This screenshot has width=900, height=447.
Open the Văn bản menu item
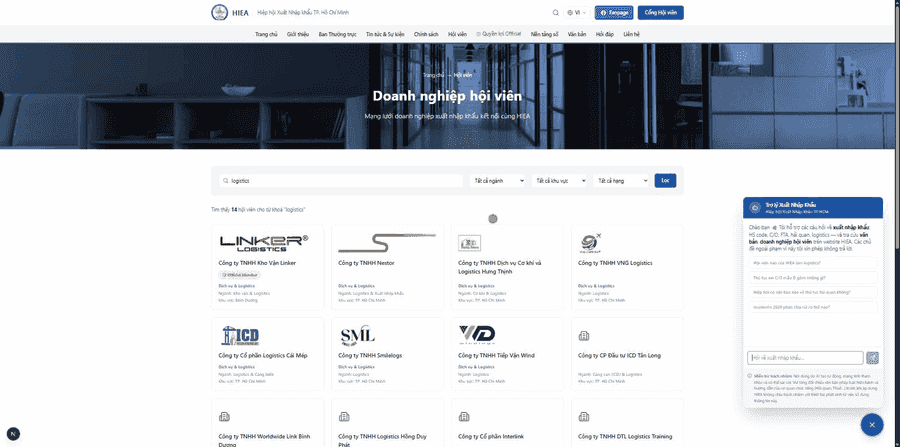click(x=577, y=34)
